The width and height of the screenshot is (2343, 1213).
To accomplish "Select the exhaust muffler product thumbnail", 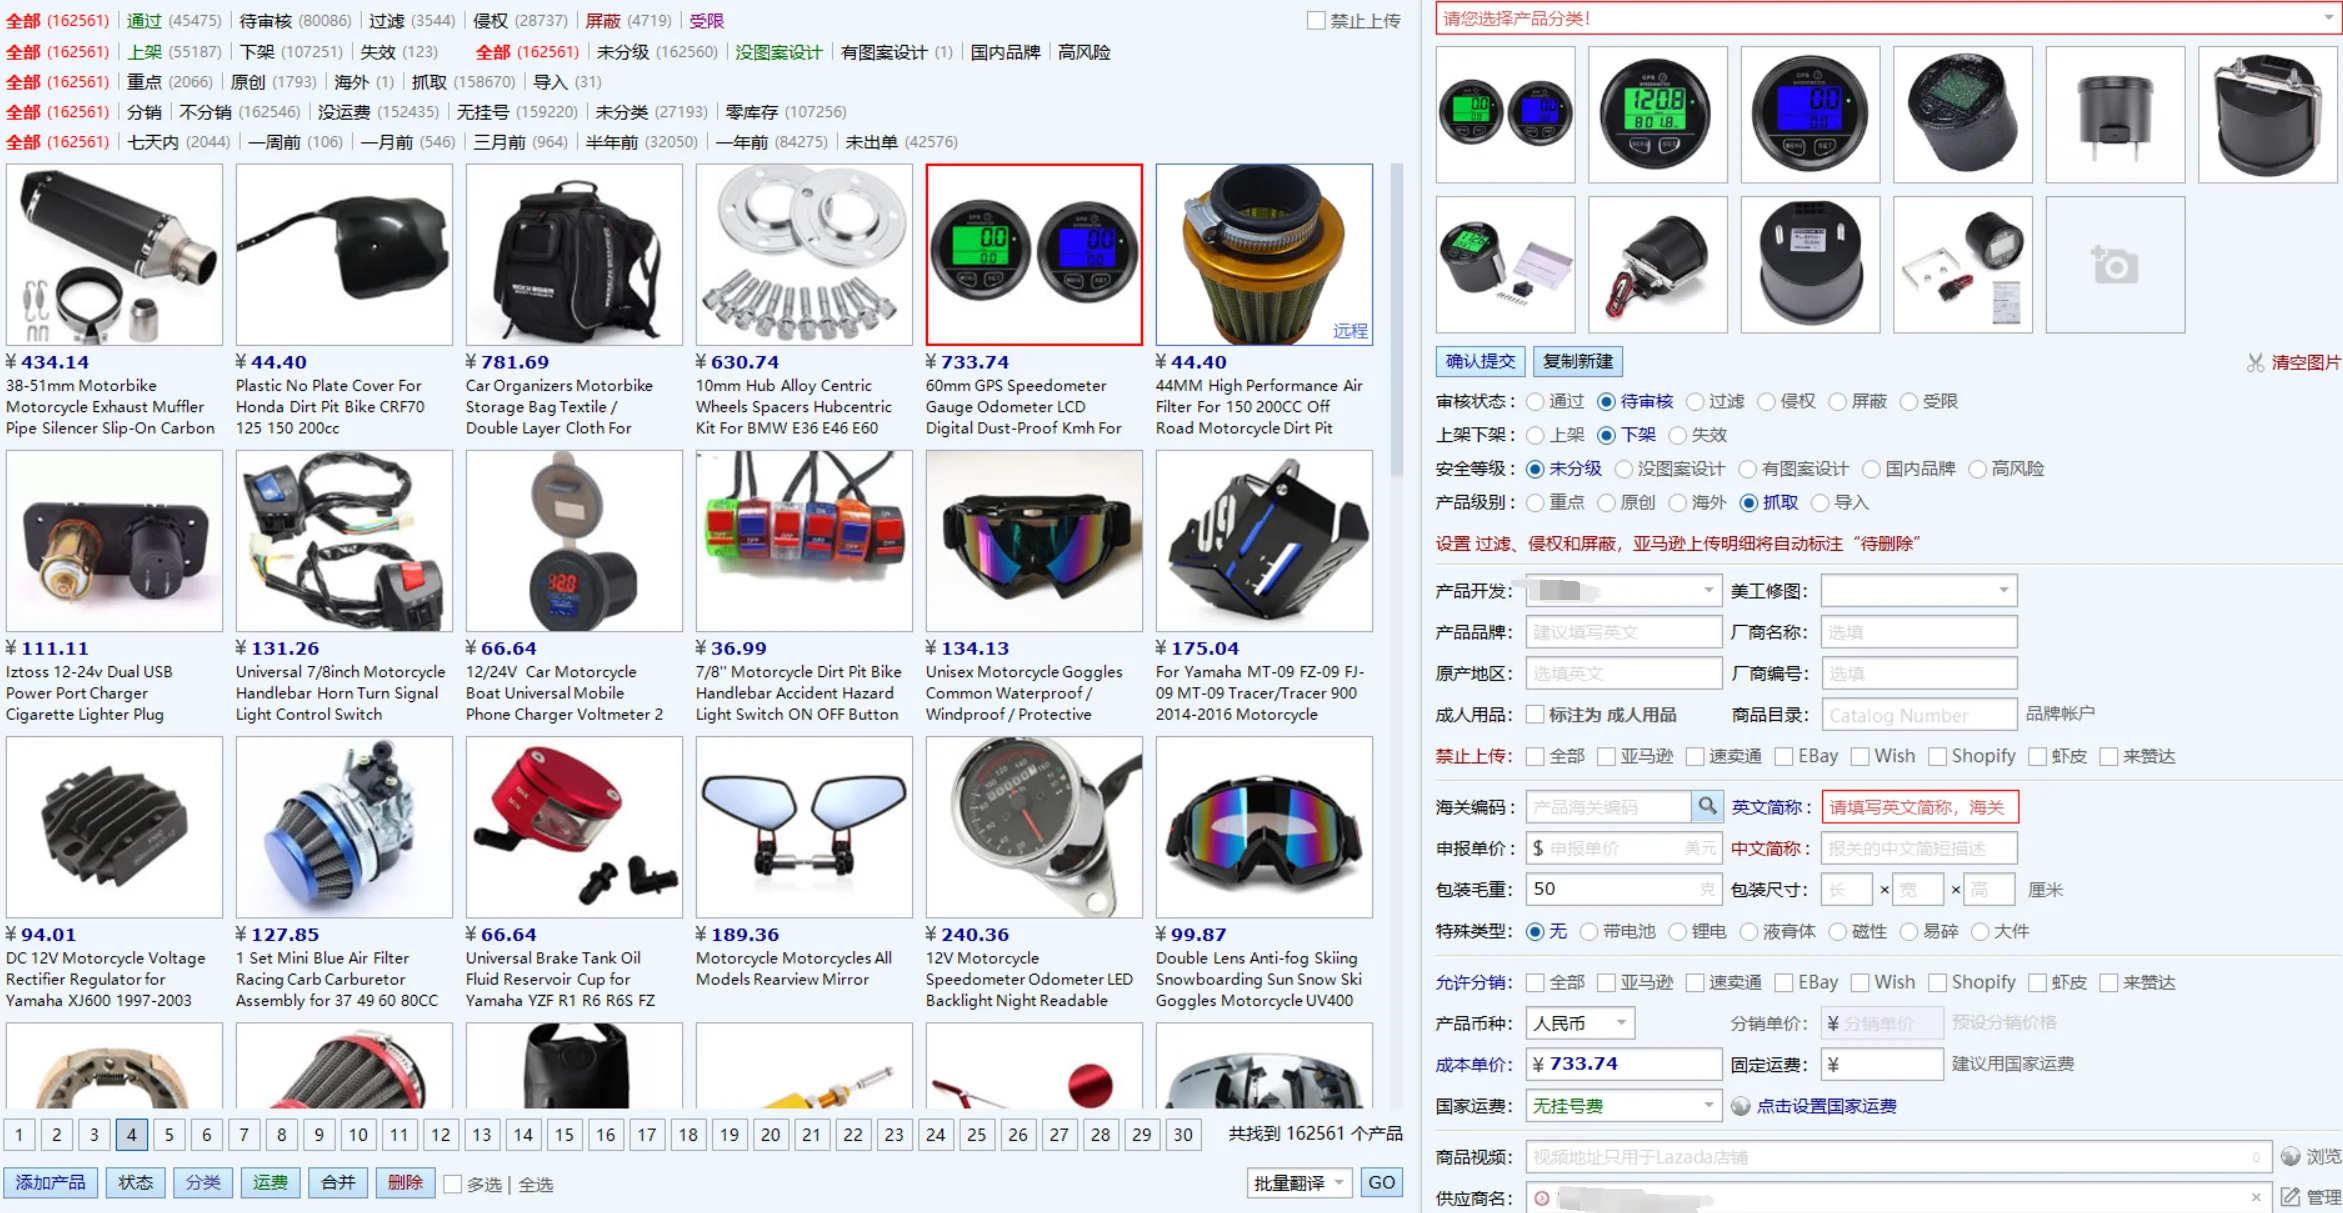I will (x=114, y=255).
